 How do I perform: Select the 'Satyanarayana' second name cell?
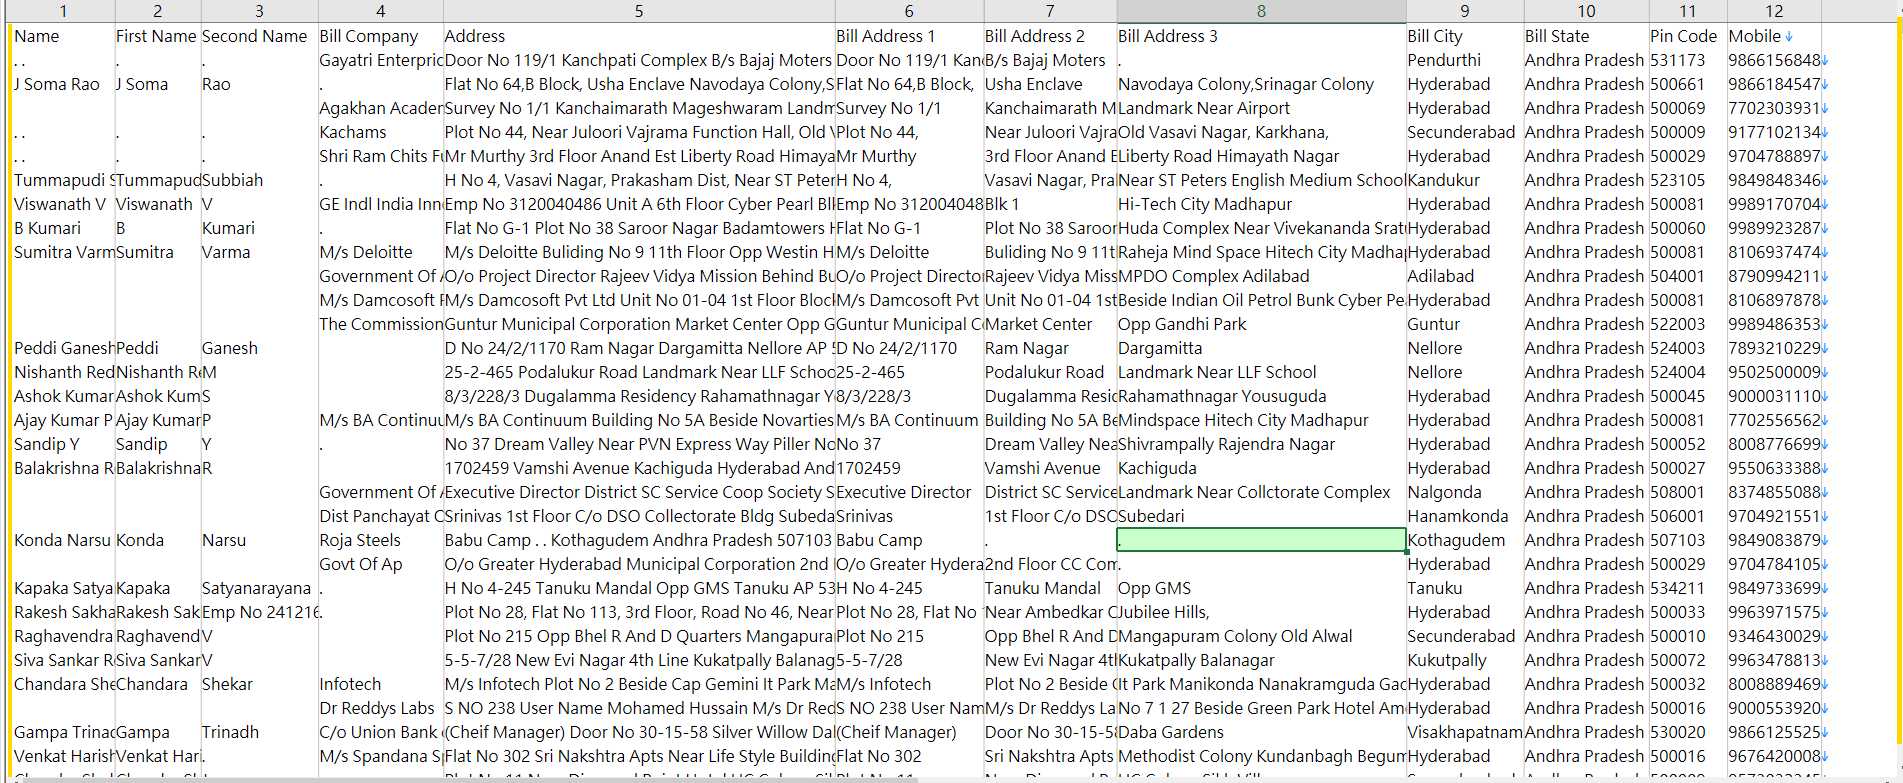(259, 588)
